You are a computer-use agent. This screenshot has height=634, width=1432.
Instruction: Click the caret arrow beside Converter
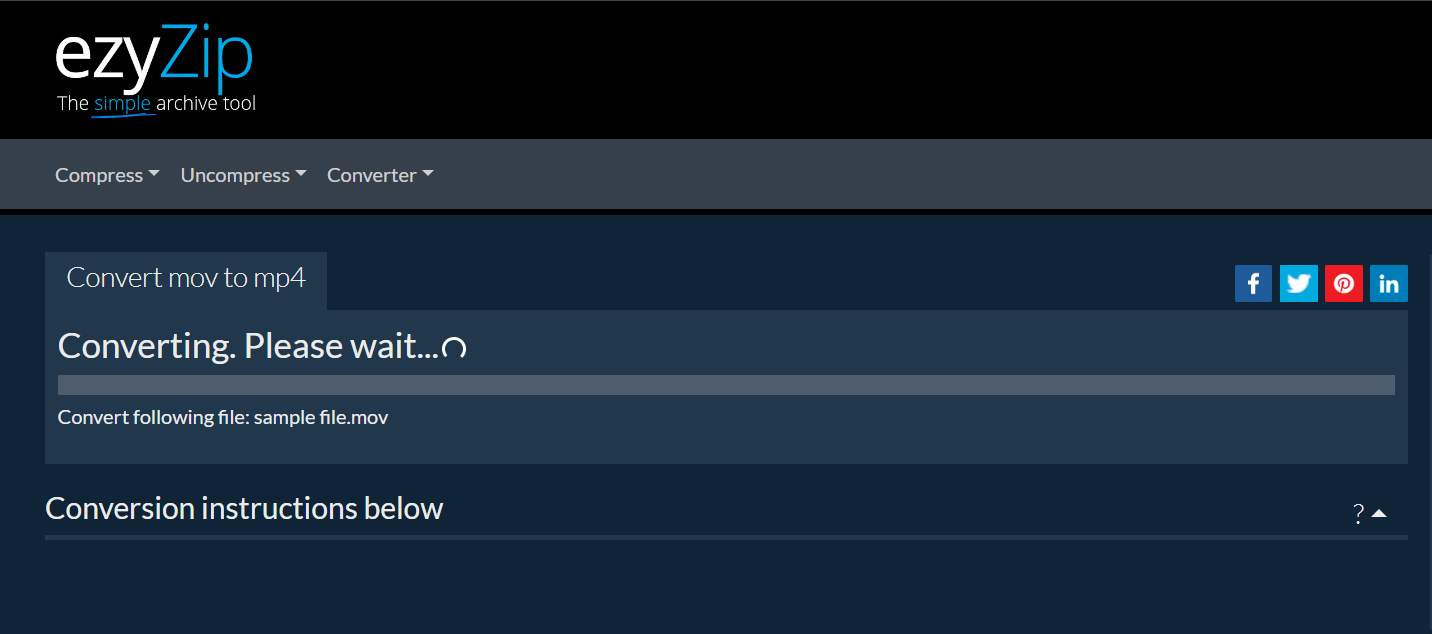[428, 174]
